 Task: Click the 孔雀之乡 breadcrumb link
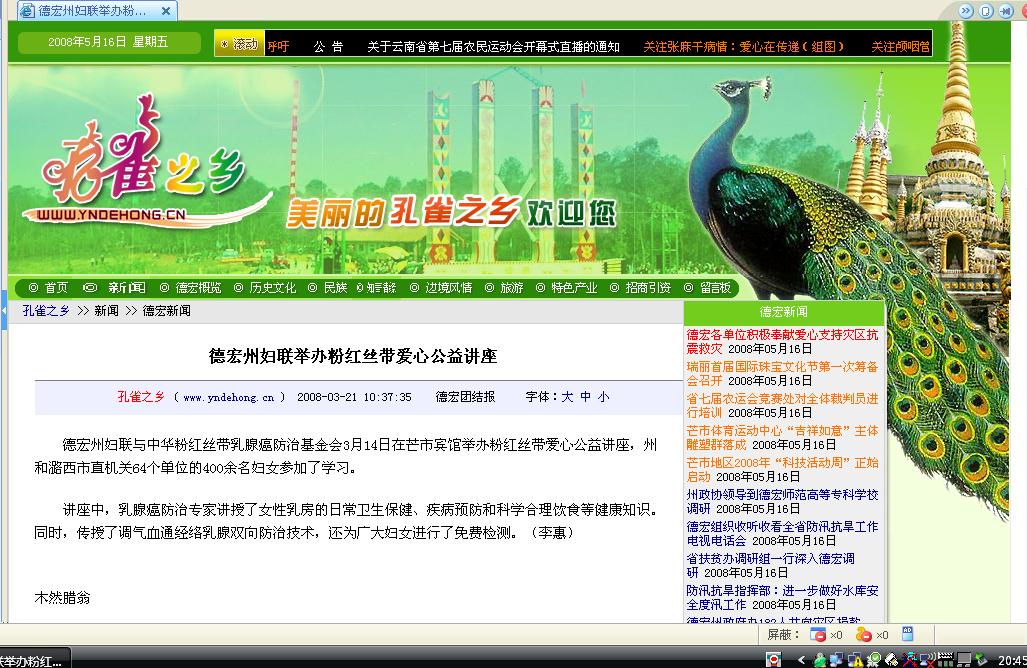pos(46,310)
